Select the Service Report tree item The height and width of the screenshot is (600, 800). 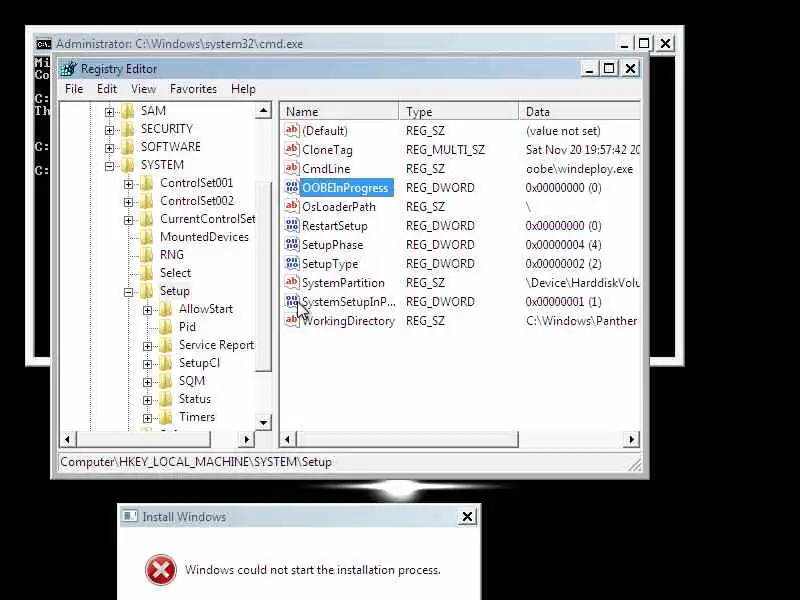216,345
